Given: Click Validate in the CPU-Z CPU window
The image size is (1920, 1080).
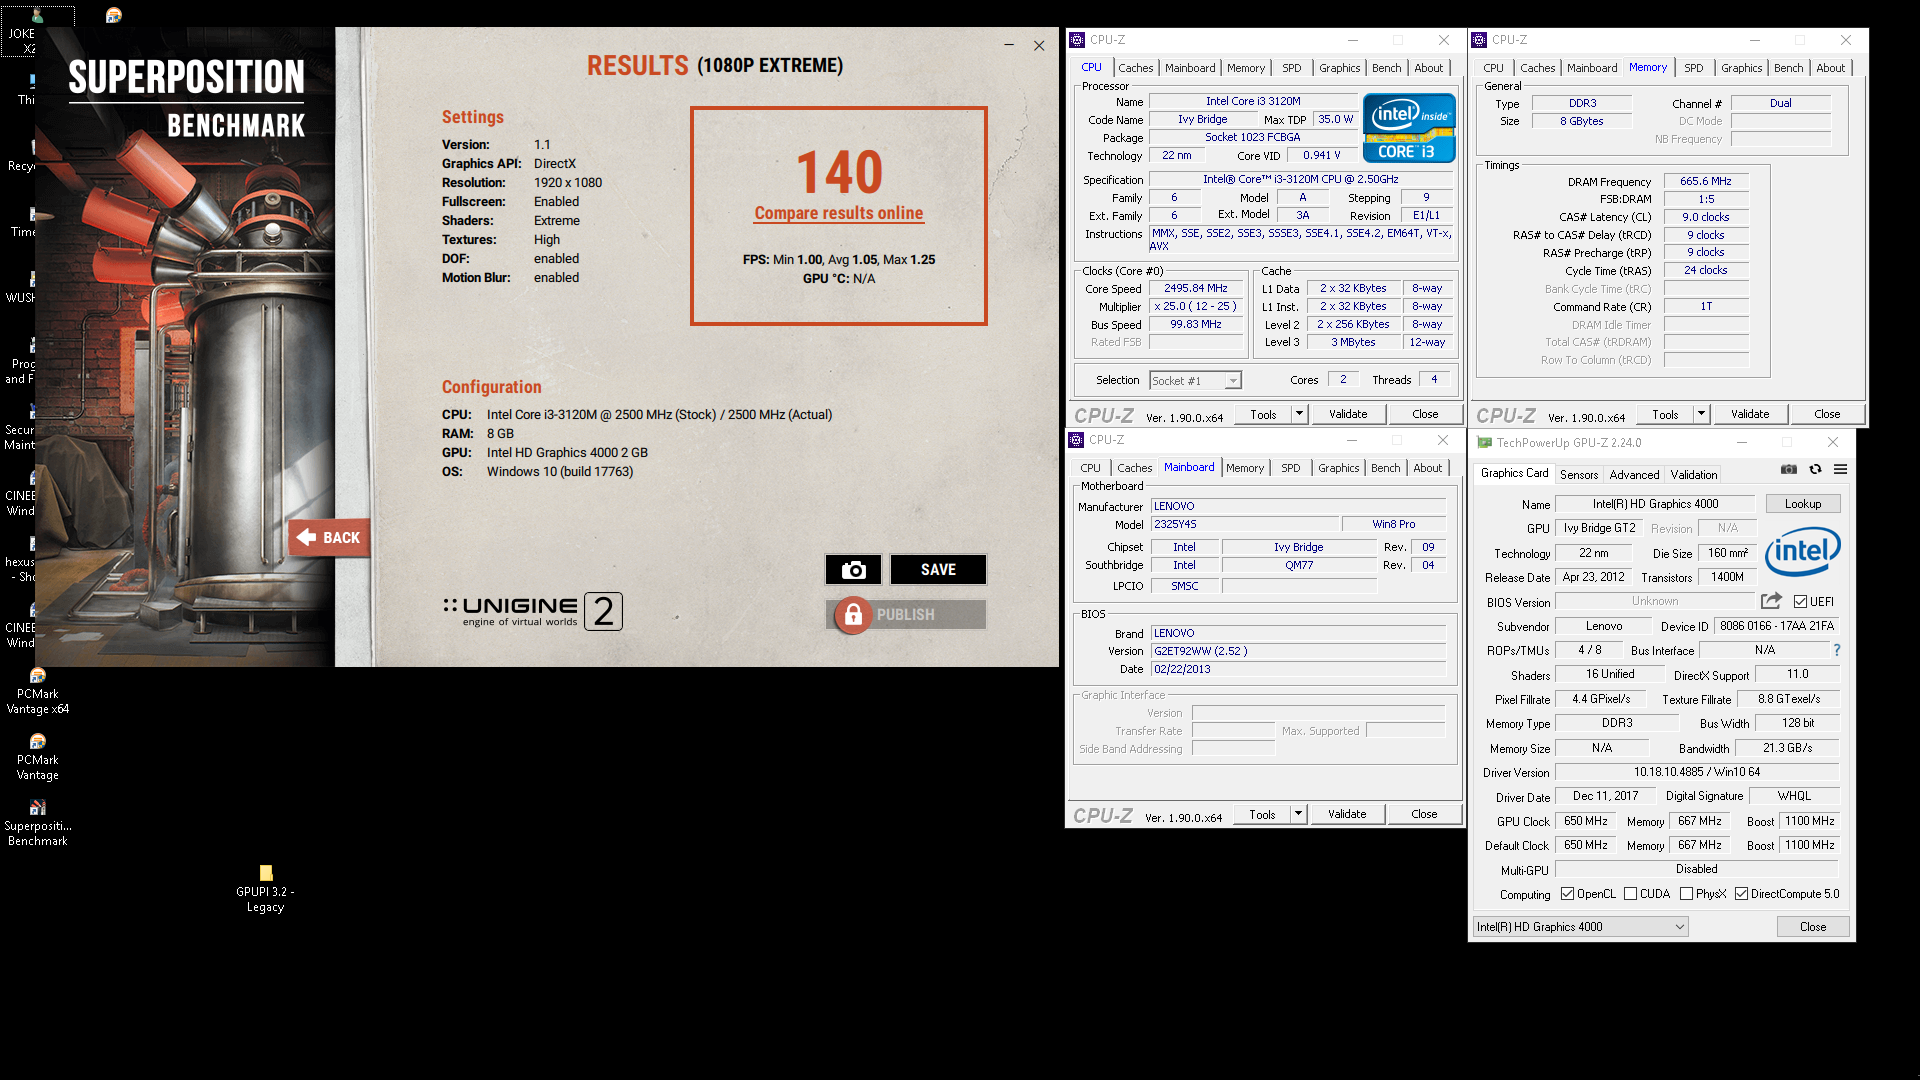Looking at the screenshot, I should tap(1347, 414).
